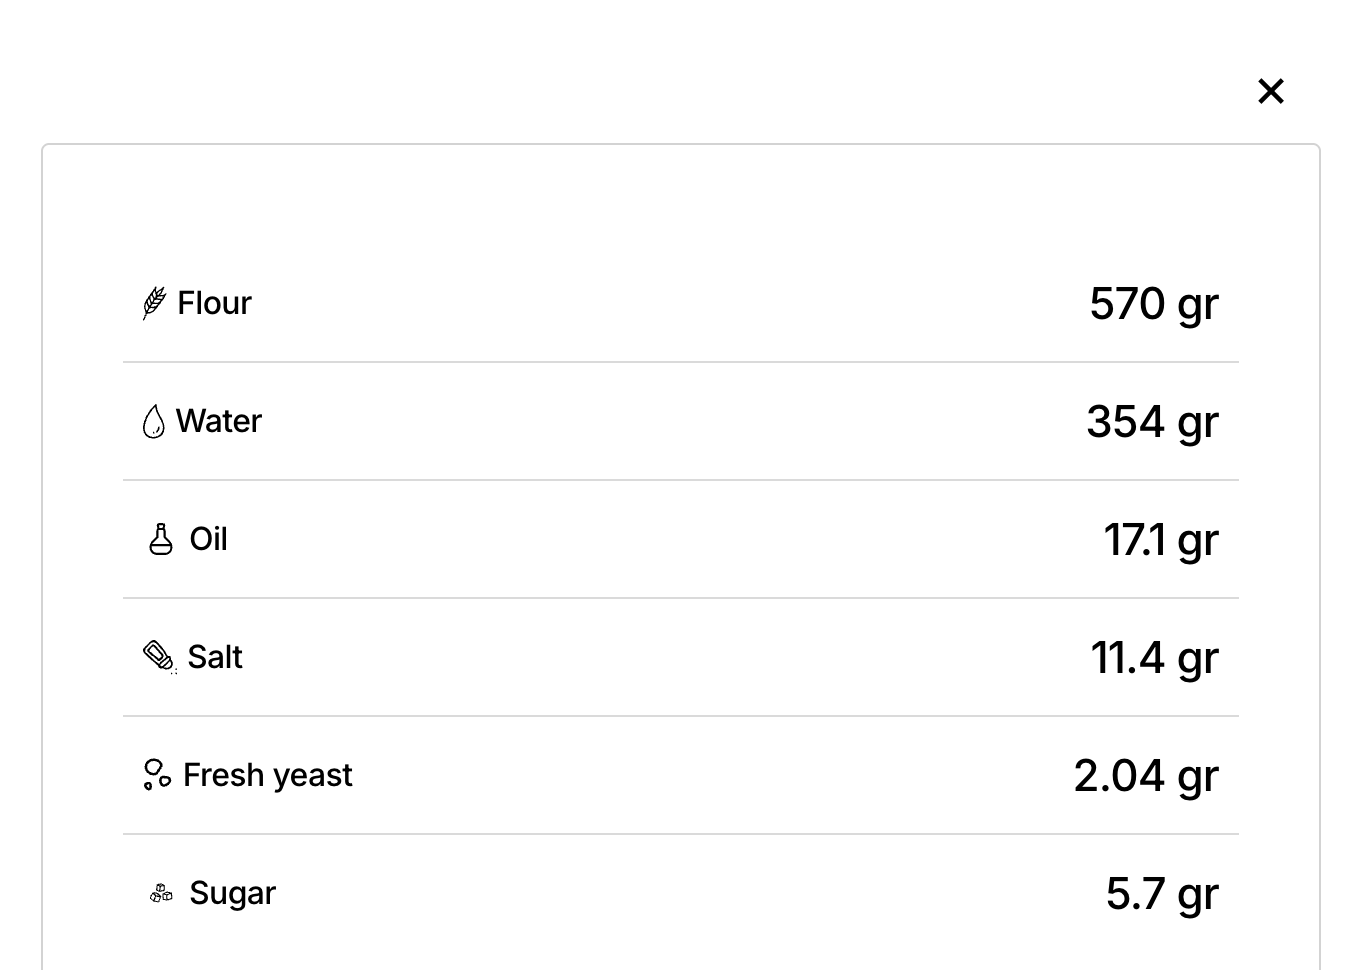Click the 11.4 gr salt amount
1346x970 pixels.
pos(1154,658)
